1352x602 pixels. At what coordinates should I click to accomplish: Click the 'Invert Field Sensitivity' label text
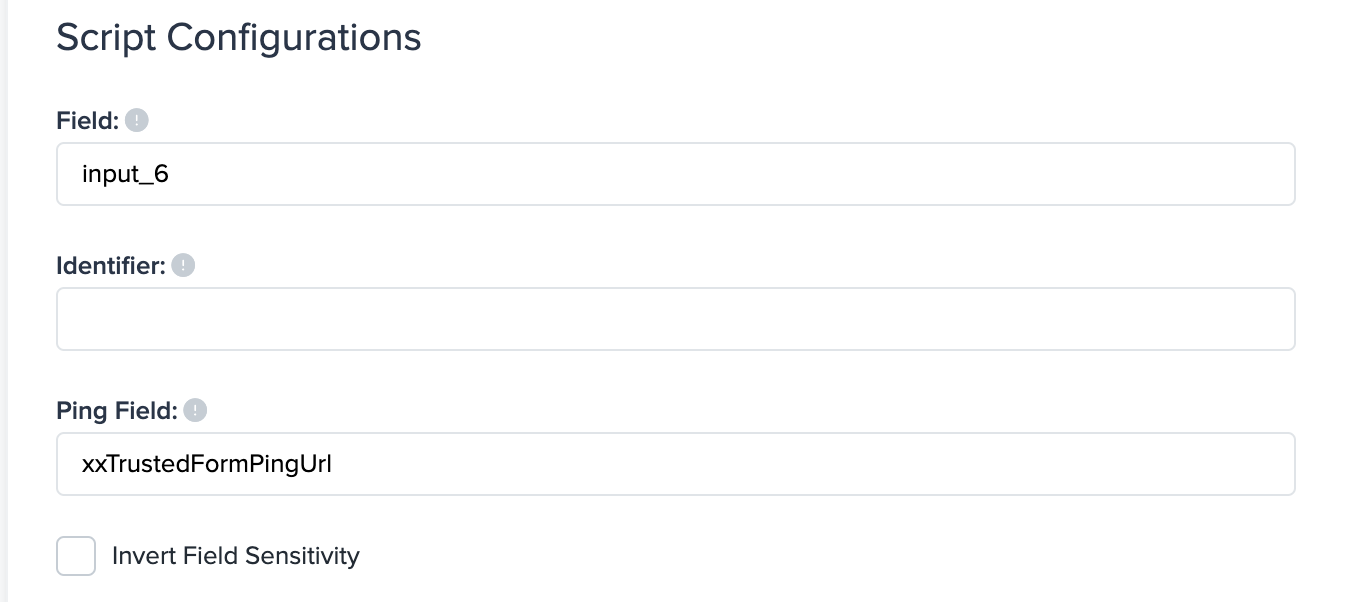point(235,556)
